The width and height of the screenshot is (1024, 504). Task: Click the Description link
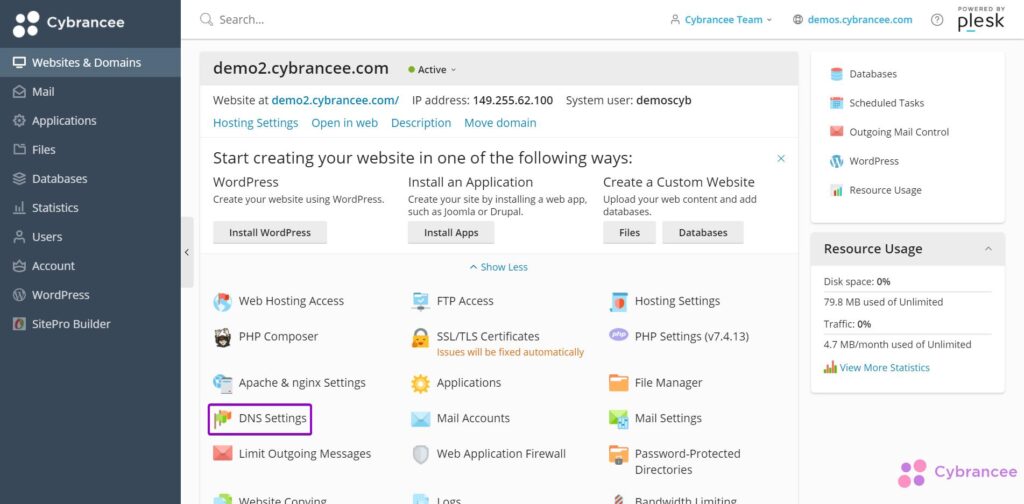[421, 123]
